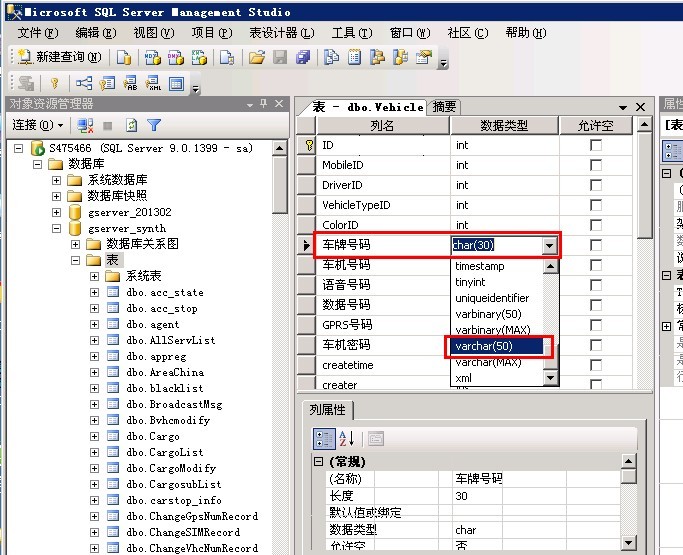Click the refresh icon in Object Explorer

[x=131, y=125]
